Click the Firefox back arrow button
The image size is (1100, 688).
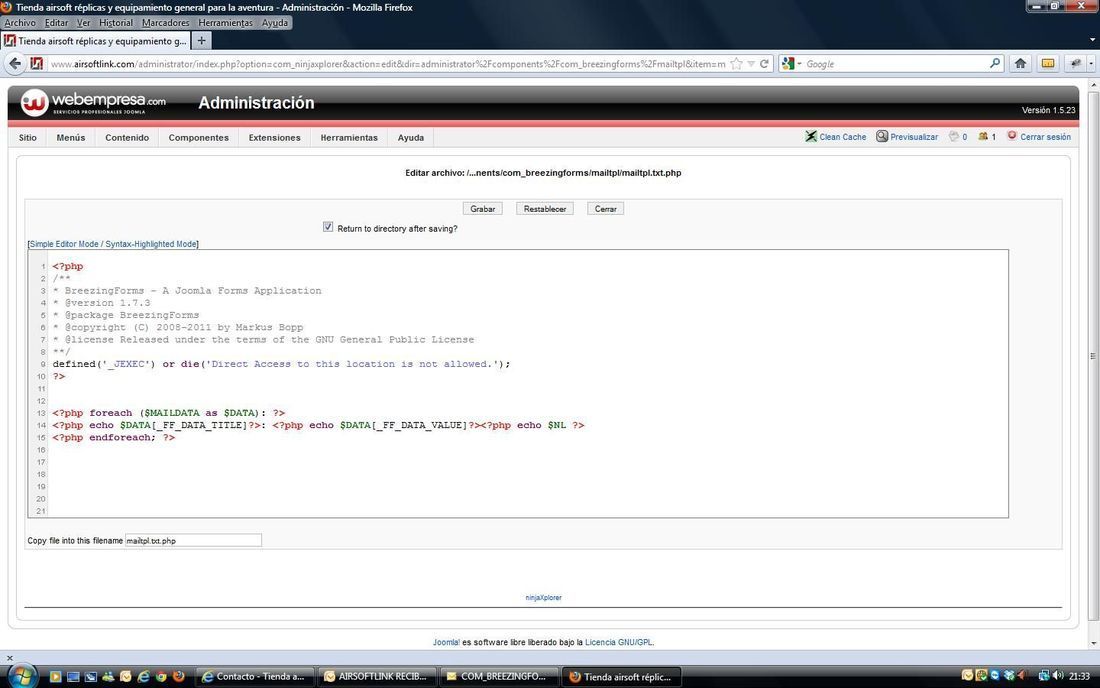pyautogui.click(x=15, y=64)
